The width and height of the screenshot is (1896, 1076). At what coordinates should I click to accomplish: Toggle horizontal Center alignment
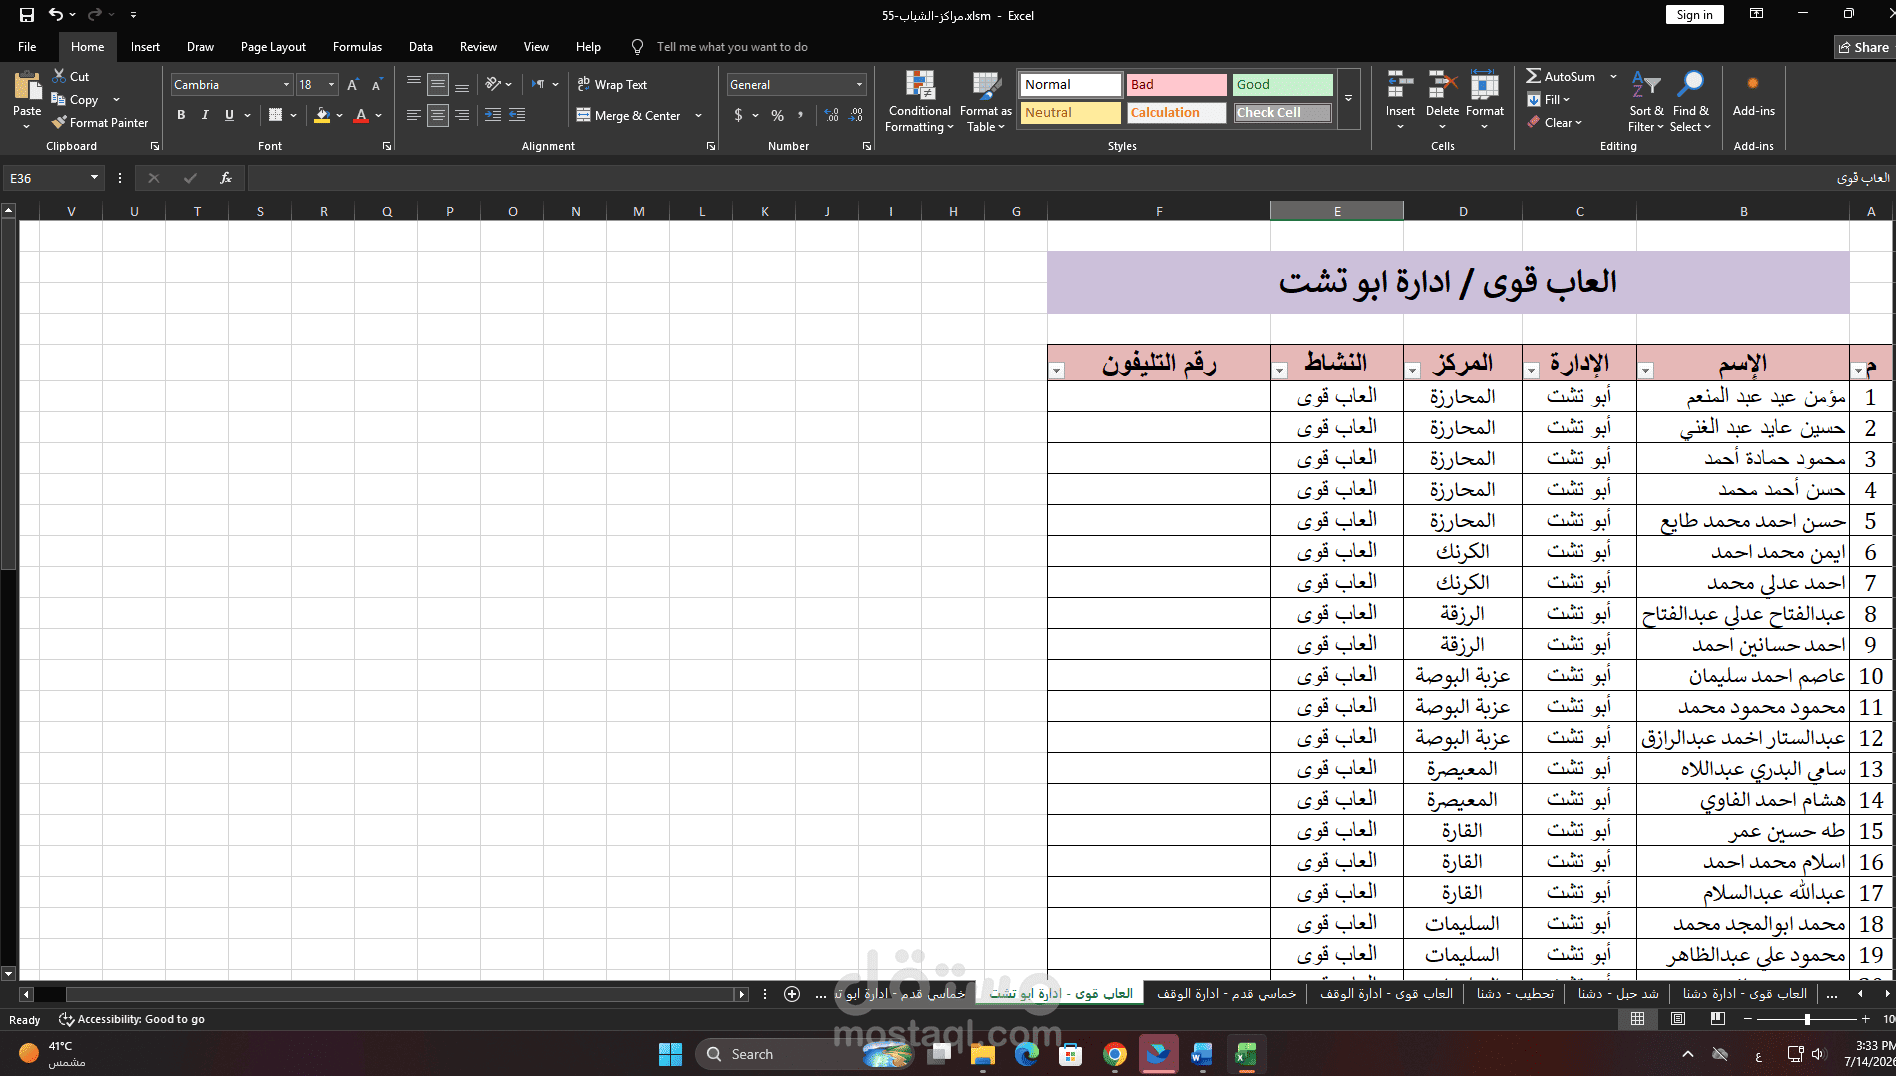(438, 115)
